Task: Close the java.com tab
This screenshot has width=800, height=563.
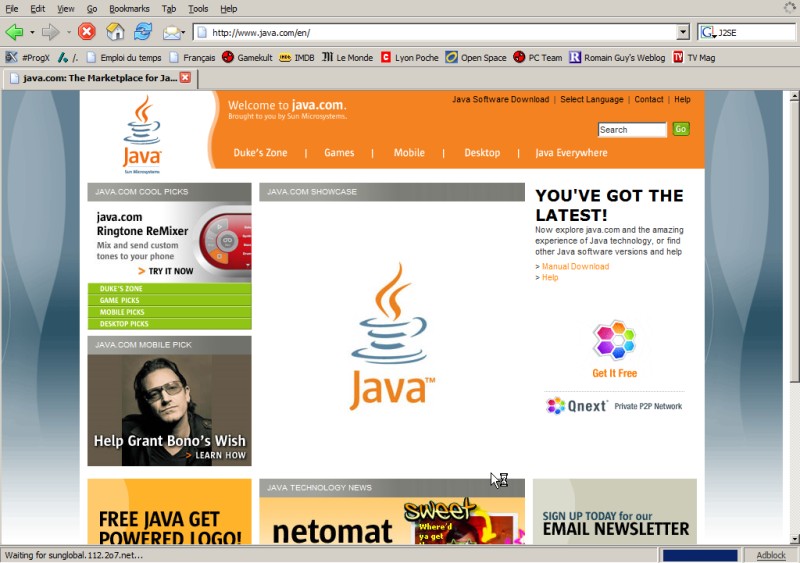Action: pos(185,78)
